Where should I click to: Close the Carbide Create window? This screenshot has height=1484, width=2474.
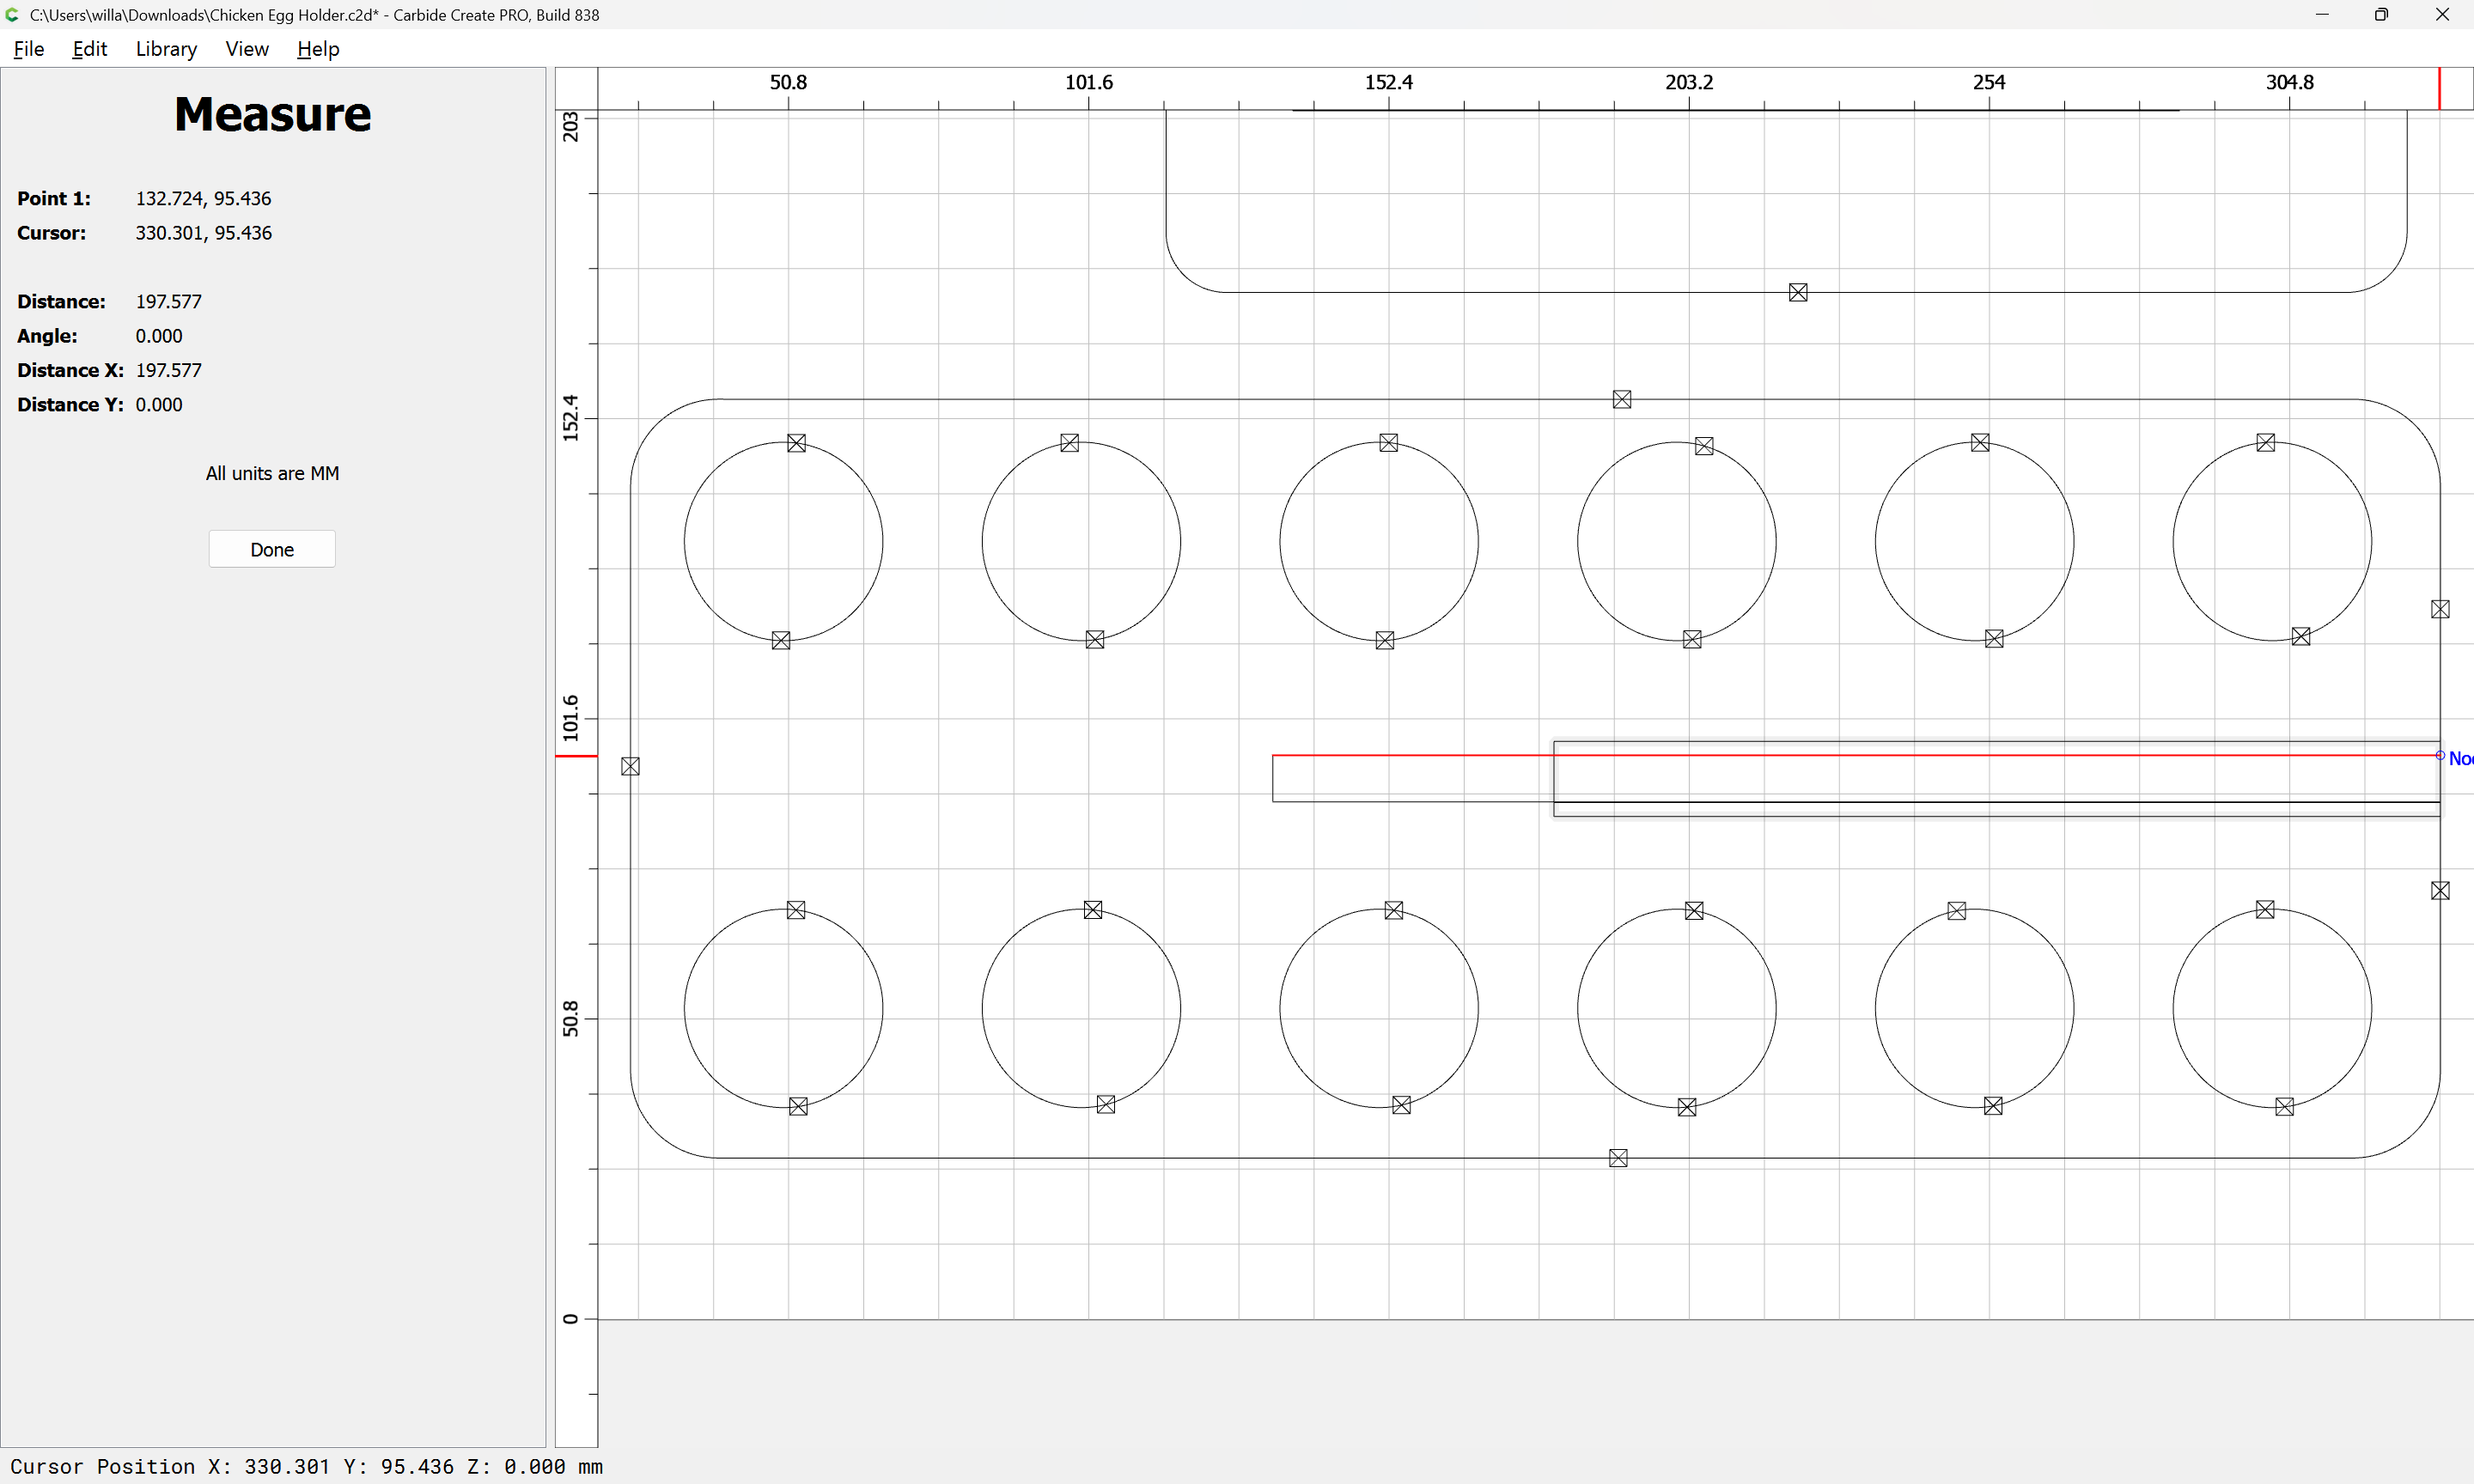[2442, 15]
